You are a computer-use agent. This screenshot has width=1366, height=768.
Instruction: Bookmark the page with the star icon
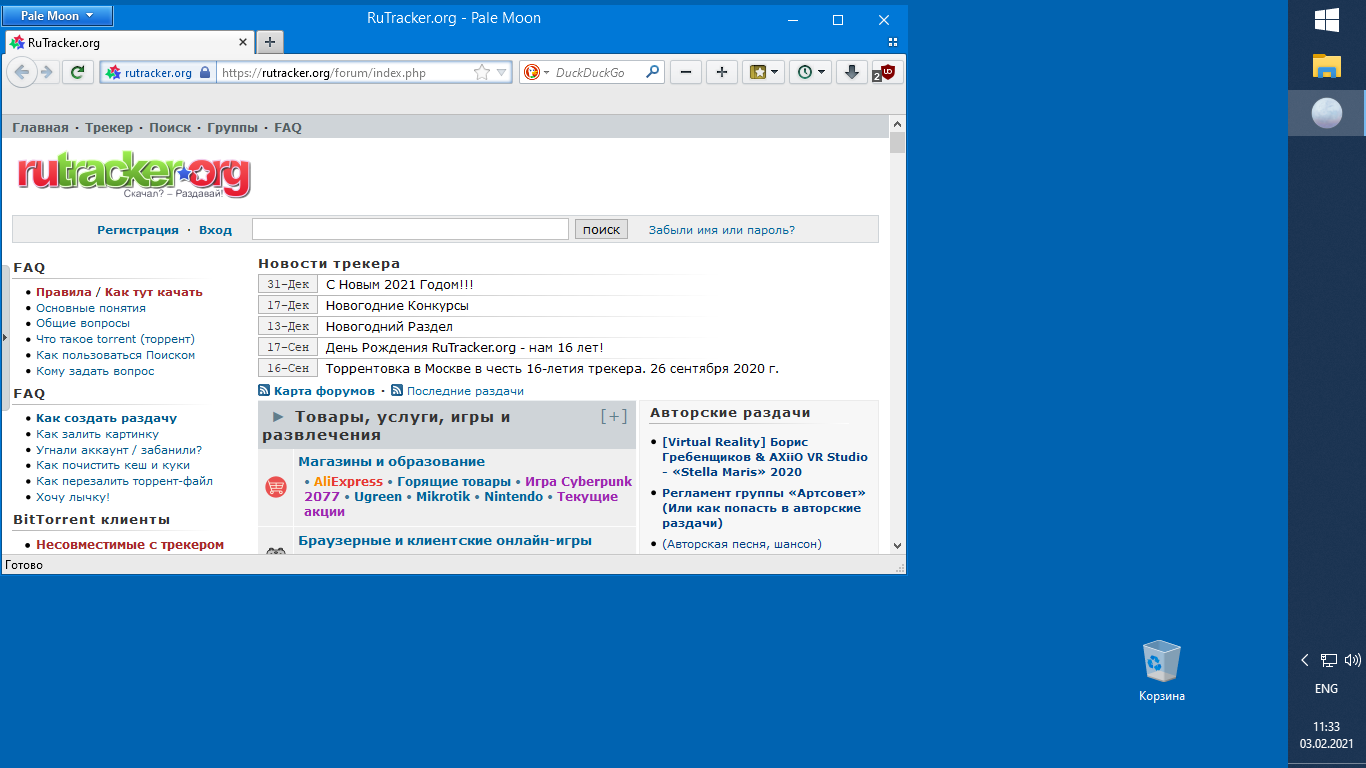tap(481, 73)
